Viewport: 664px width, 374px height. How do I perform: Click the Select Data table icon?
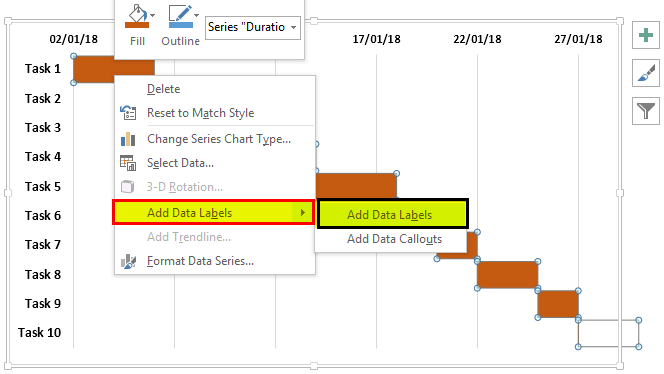coord(128,163)
